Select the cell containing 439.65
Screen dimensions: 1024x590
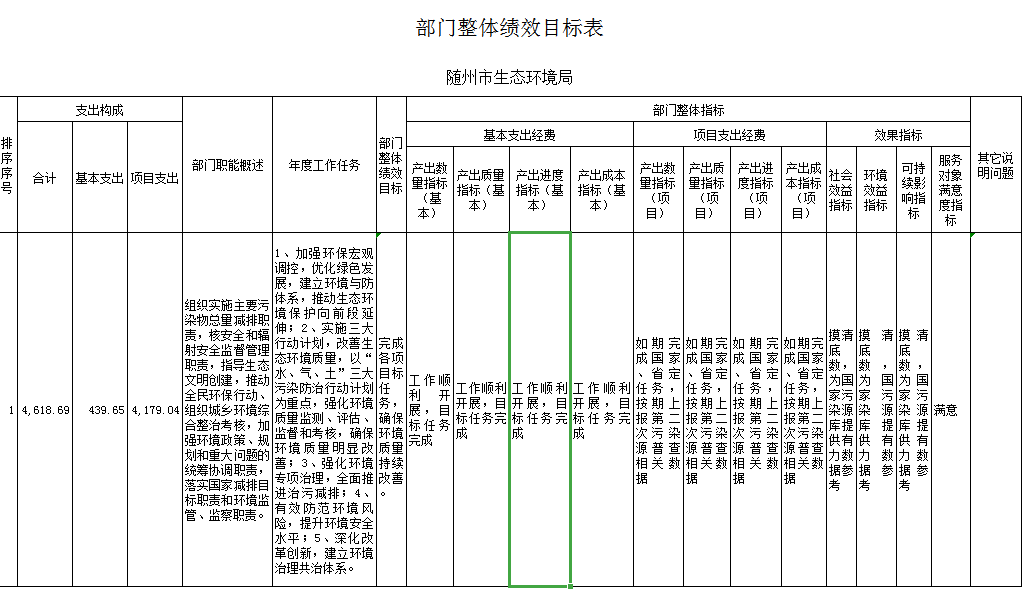click(x=100, y=410)
